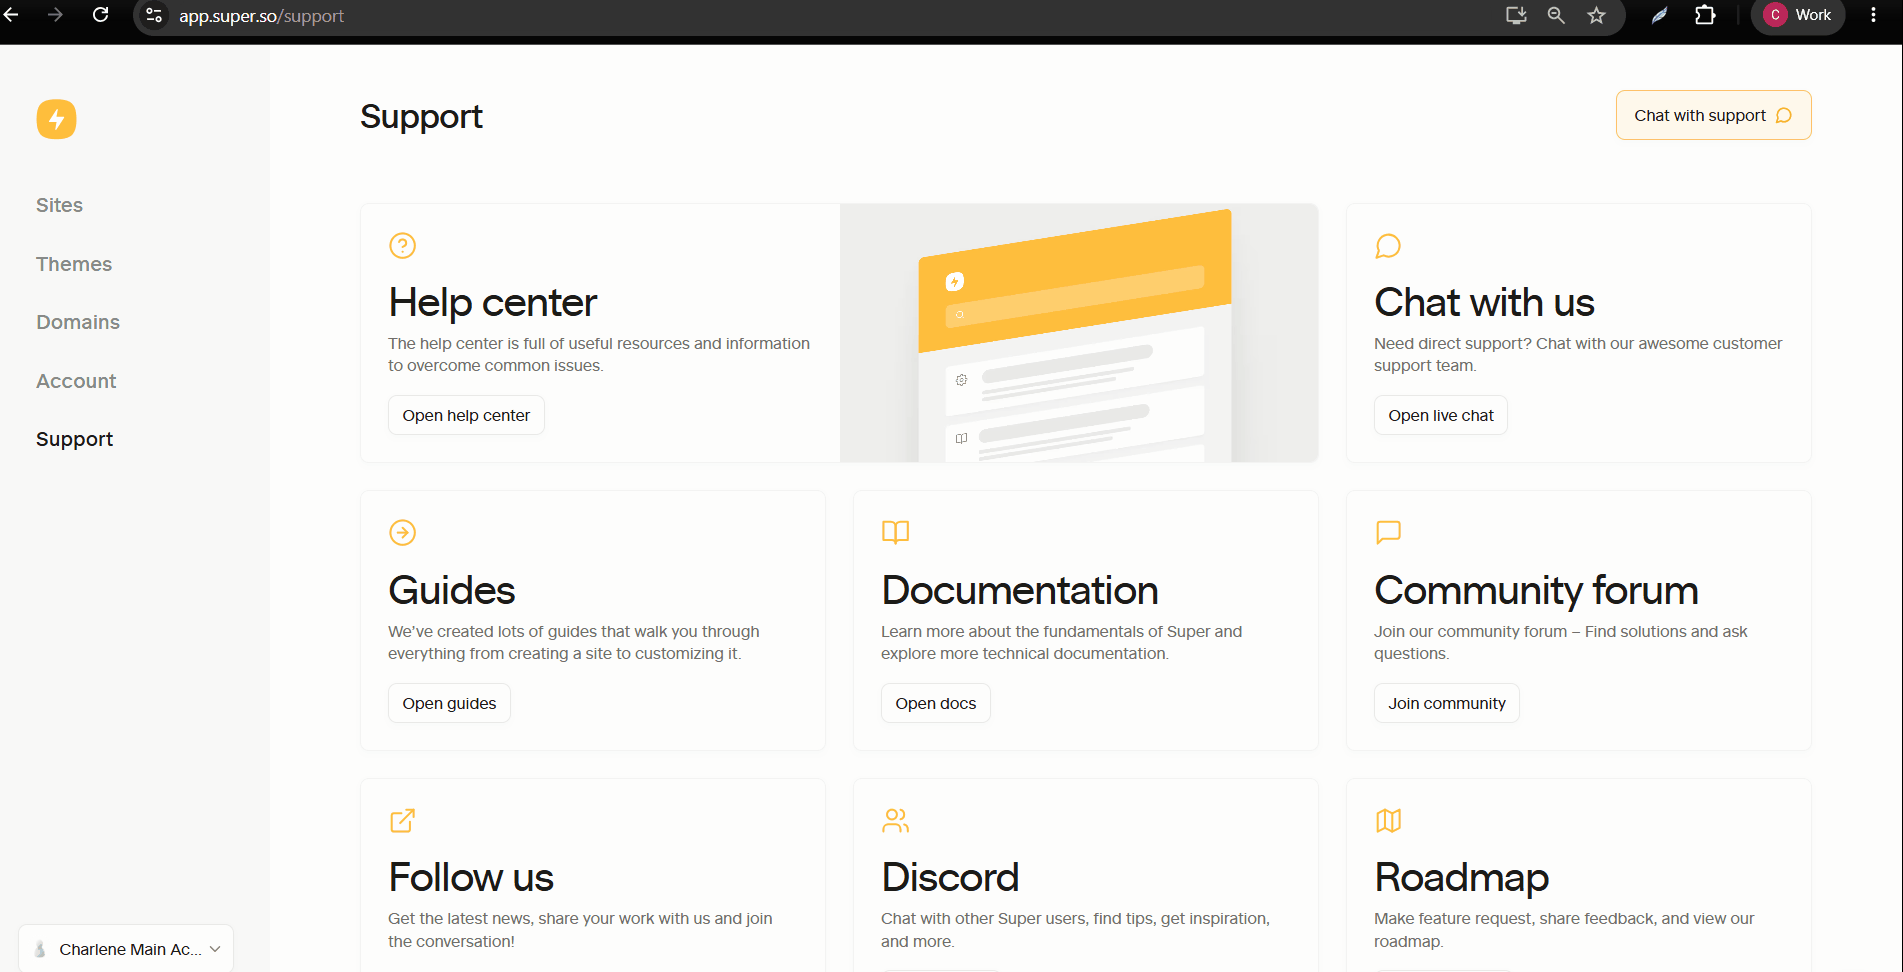Screen dimensions: 1903x972
Task: Open the Work browser profile menu
Action: coord(1797,15)
